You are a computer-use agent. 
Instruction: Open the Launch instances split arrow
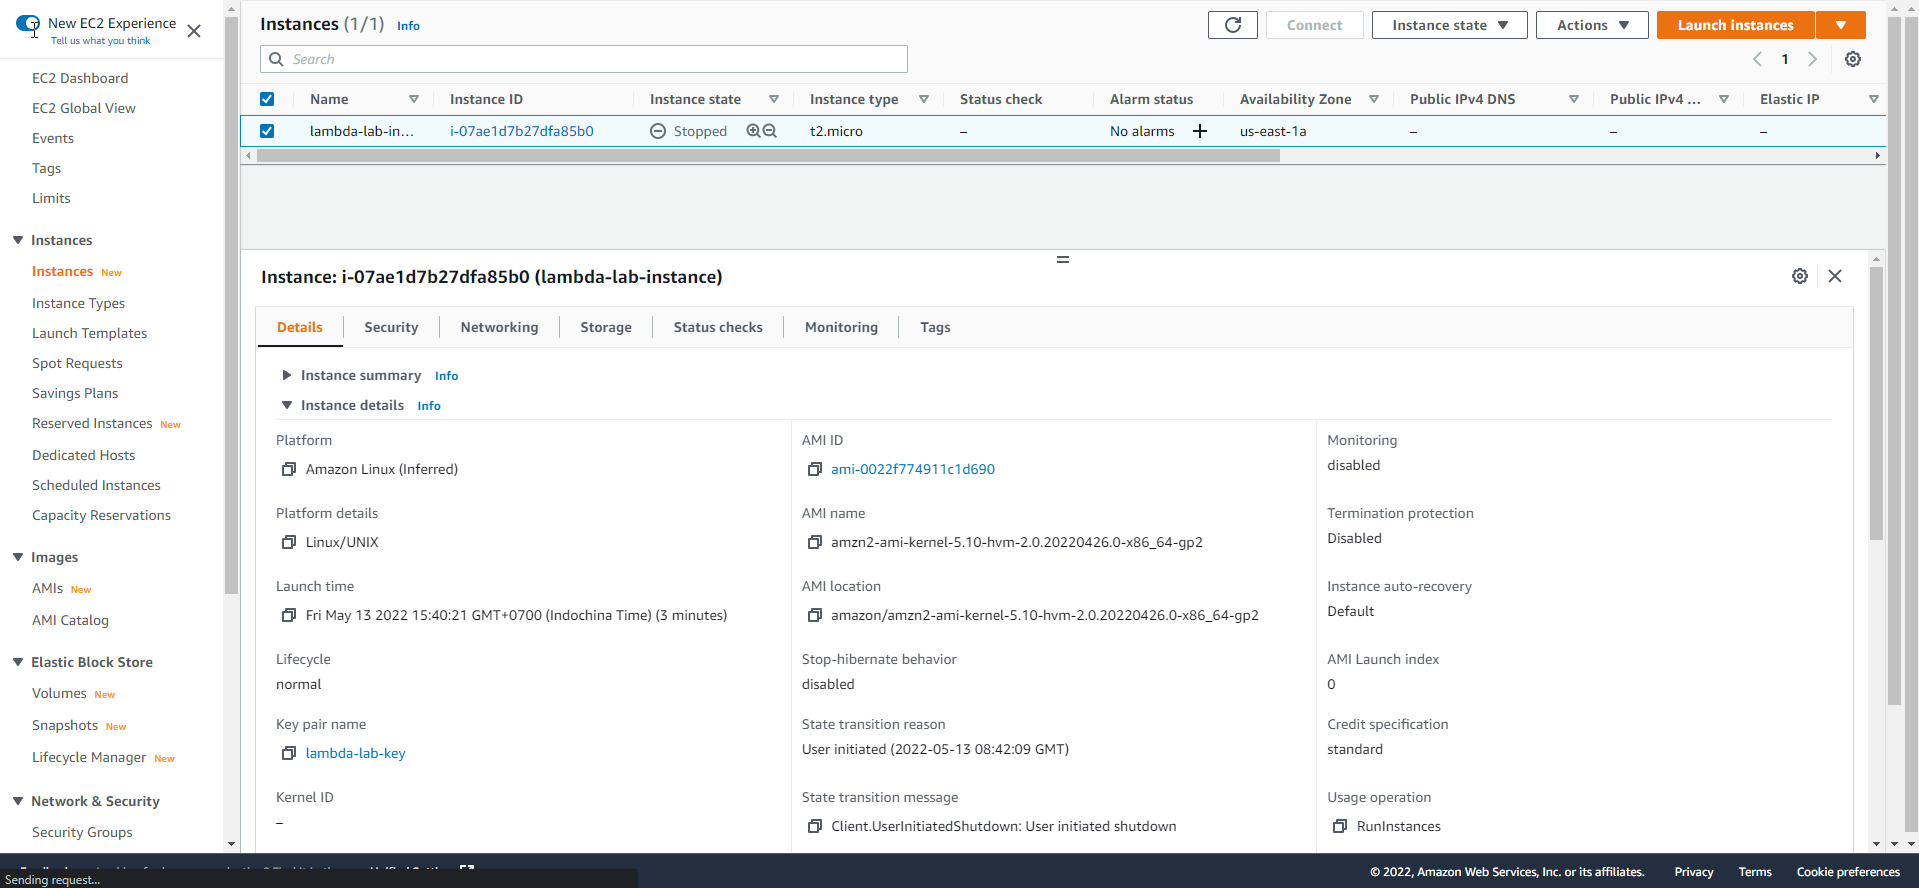click(1841, 25)
